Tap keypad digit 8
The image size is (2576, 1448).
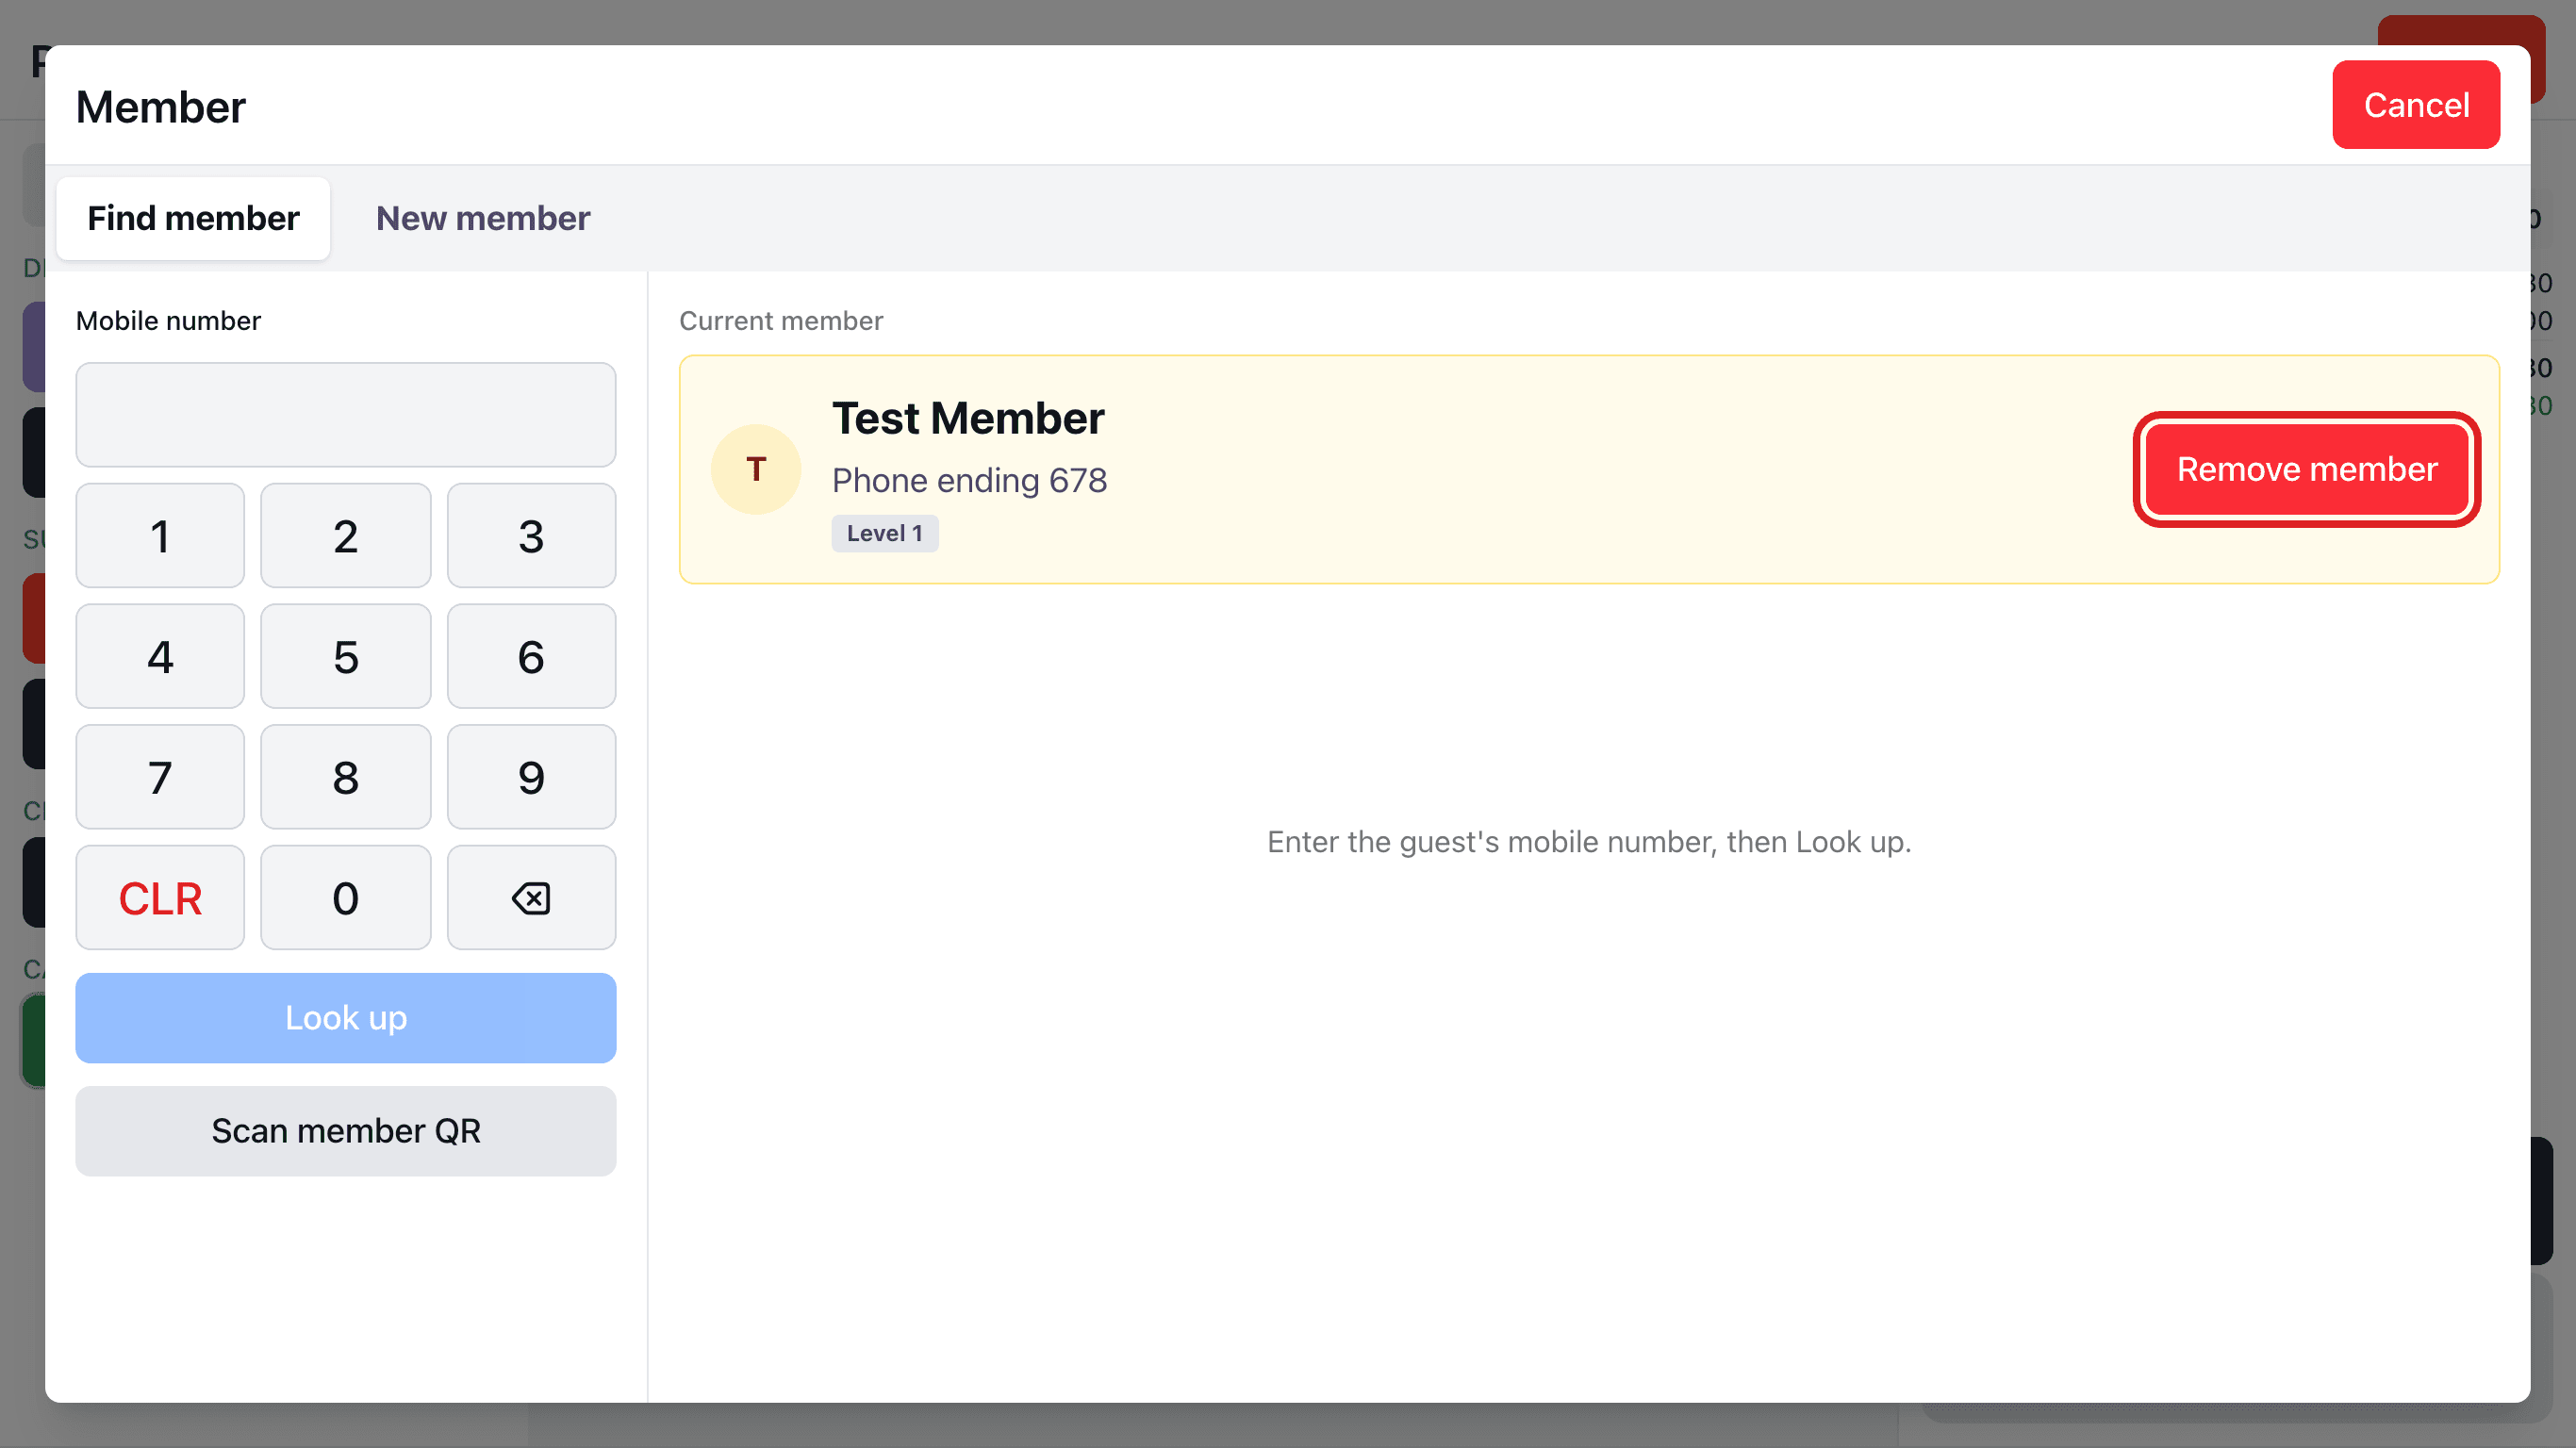(345, 777)
